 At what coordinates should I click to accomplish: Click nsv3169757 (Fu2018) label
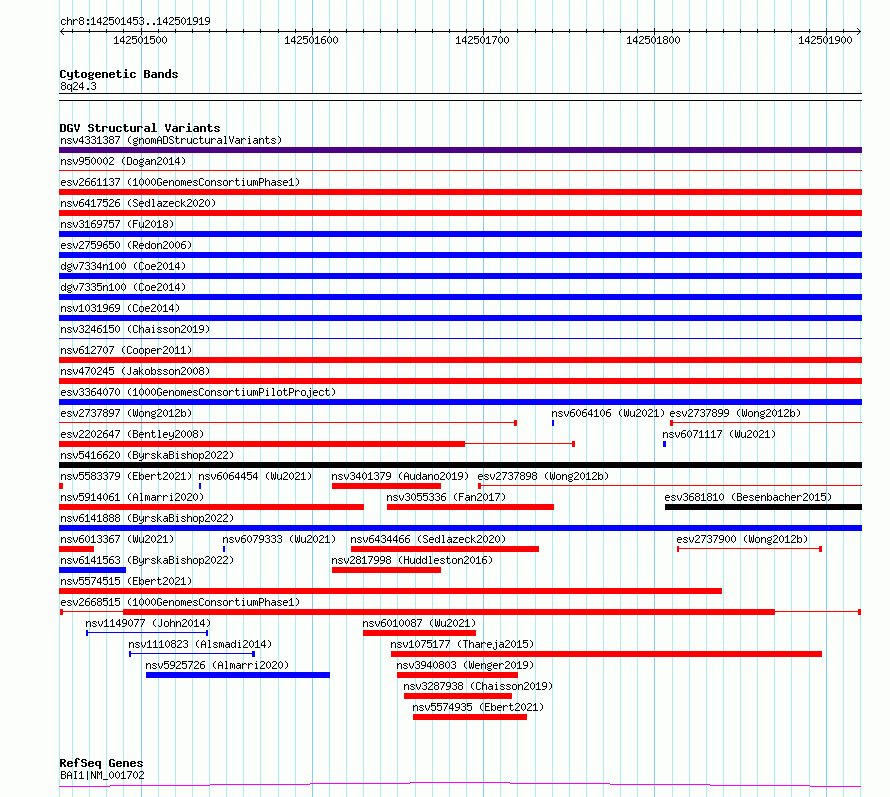pos(117,224)
